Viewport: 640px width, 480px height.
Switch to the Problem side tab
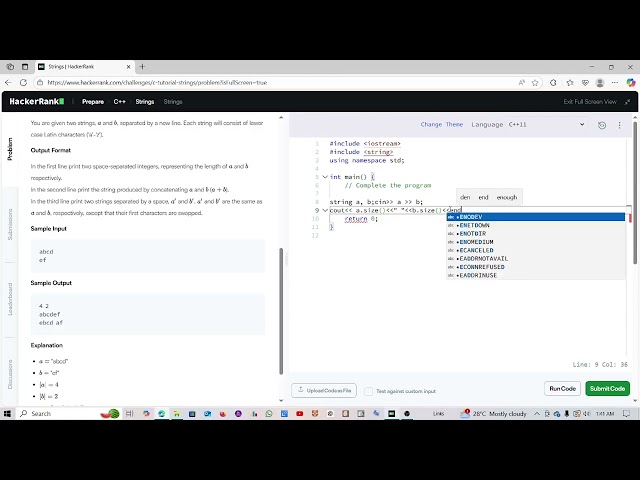click(x=10, y=149)
